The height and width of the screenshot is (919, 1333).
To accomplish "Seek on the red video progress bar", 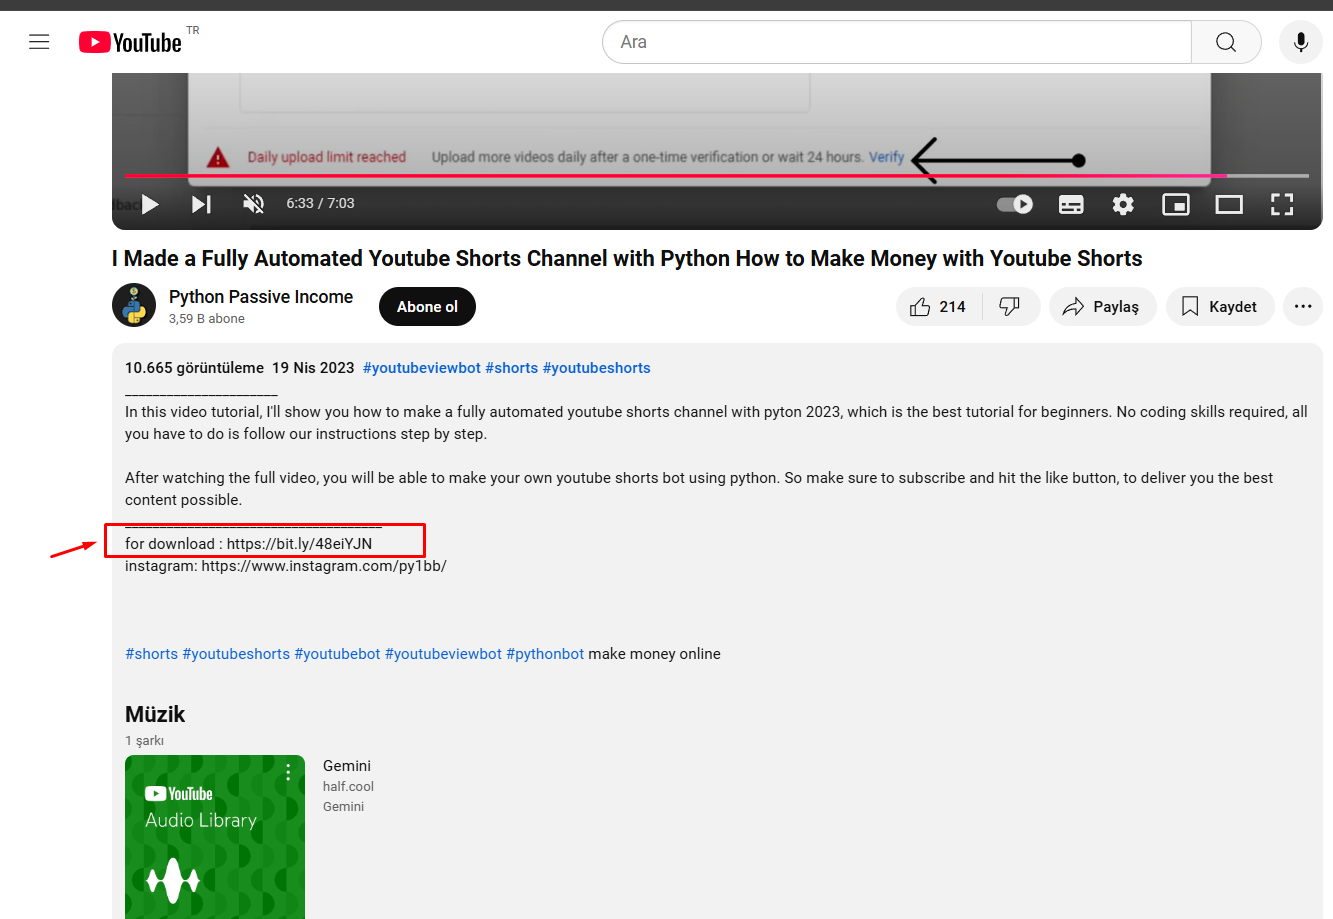I will click(717, 176).
